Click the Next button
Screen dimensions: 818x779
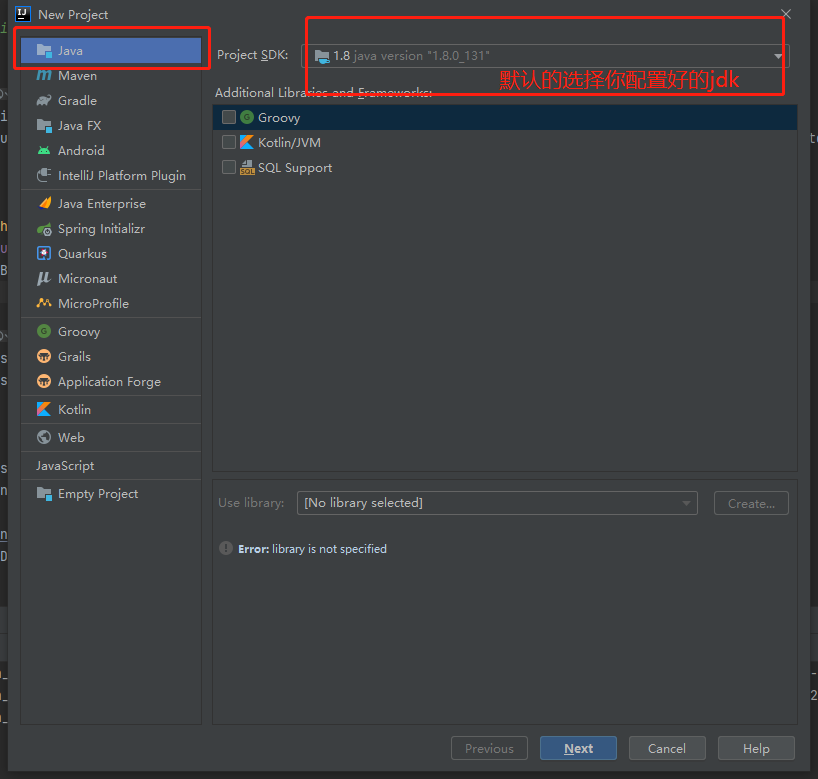pyautogui.click(x=578, y=748)
